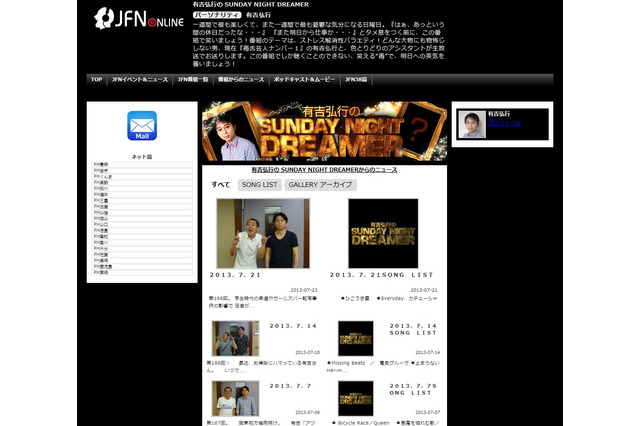Click the 2013-07-16 post date
Viewport: 640px width, 426px height.
tap(307, 352)
